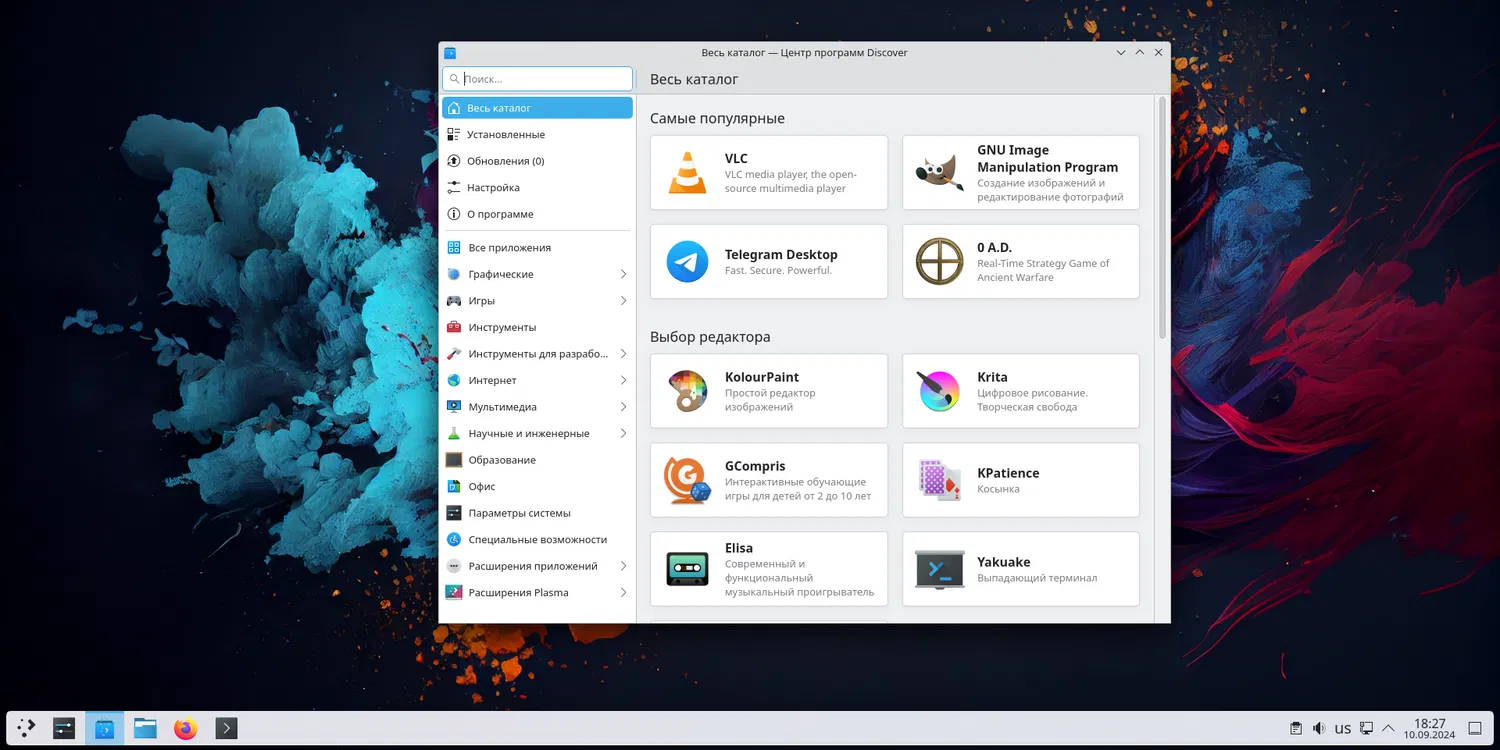Click the catalog vertical scrollbar
Image resolution: width=1500 pixels, height=750 pixels.
tap(1162, 218)
